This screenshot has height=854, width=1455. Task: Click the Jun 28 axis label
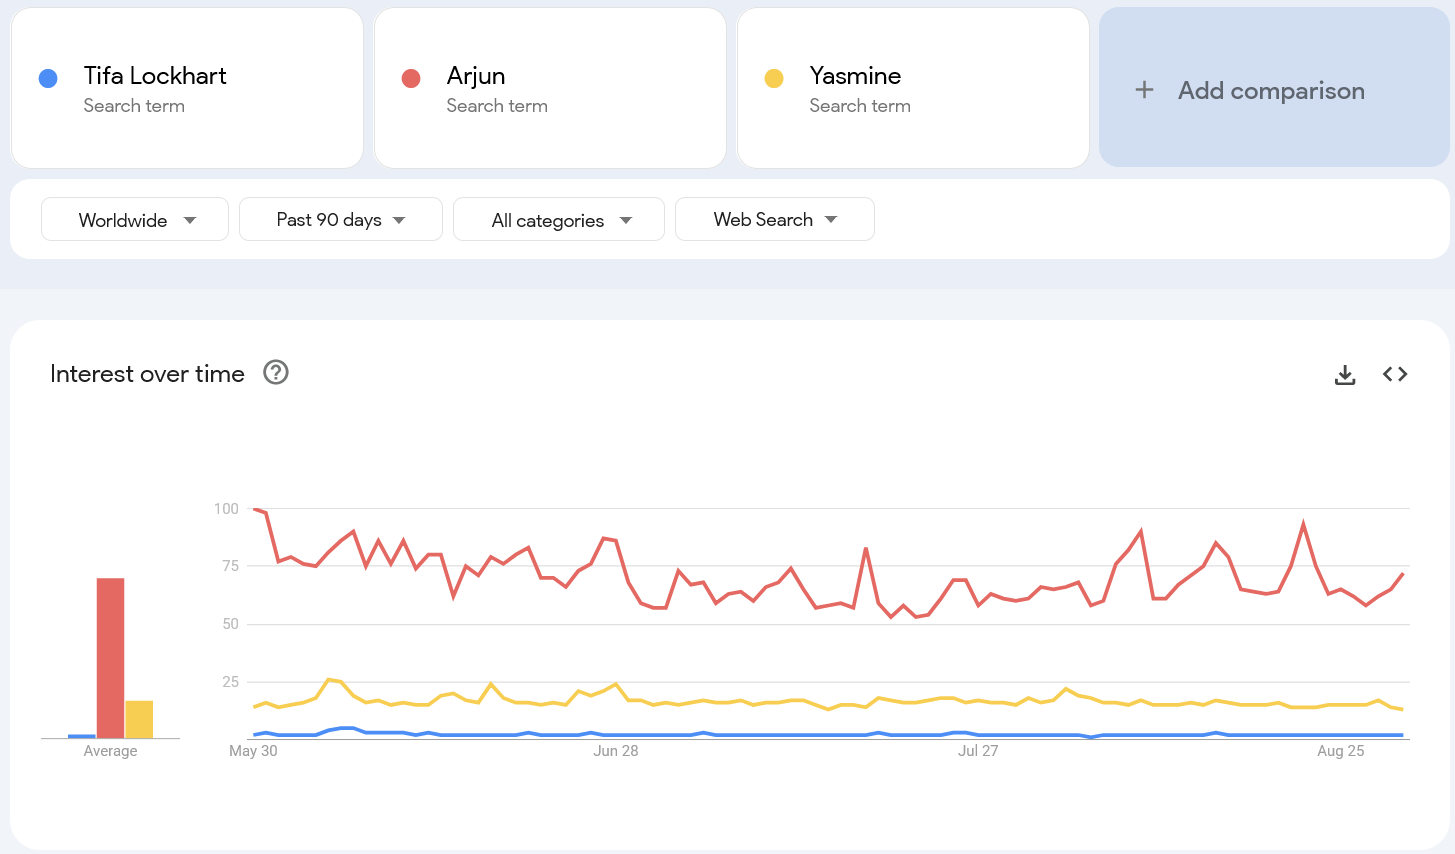coord(616,751)
